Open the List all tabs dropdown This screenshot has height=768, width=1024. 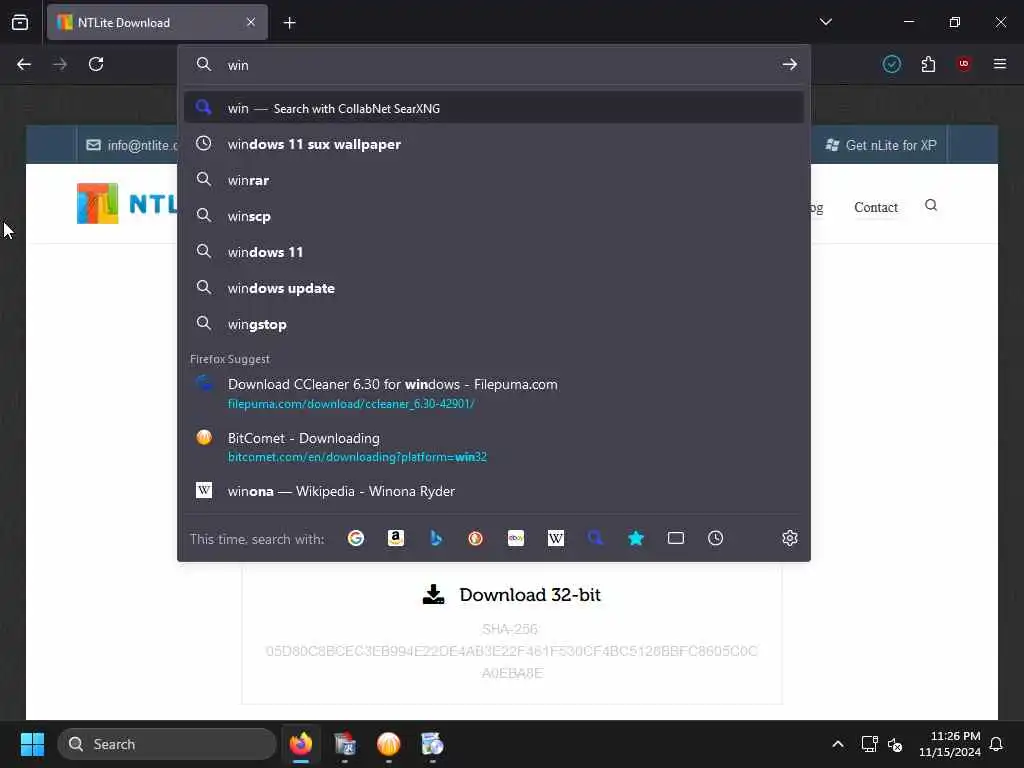click(x=825, y=22)
